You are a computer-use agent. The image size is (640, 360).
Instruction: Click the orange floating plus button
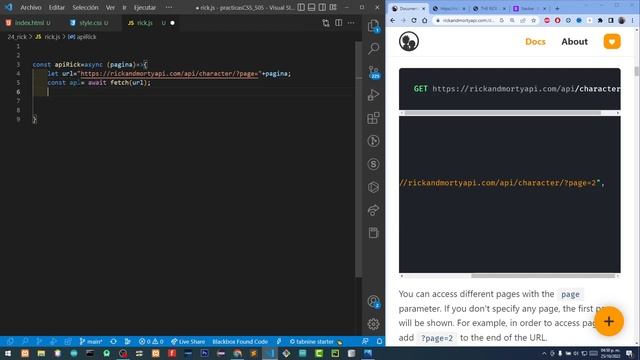(609, 321)
